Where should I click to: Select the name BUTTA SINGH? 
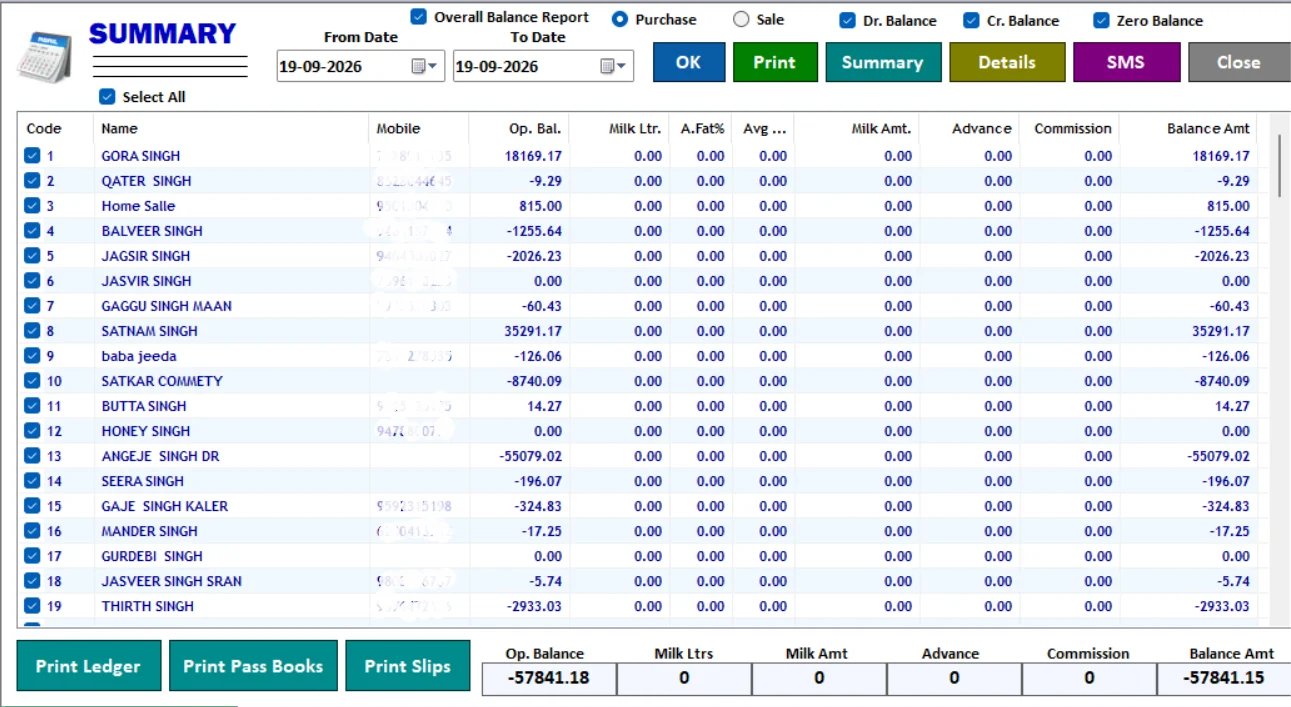(144, 406)
